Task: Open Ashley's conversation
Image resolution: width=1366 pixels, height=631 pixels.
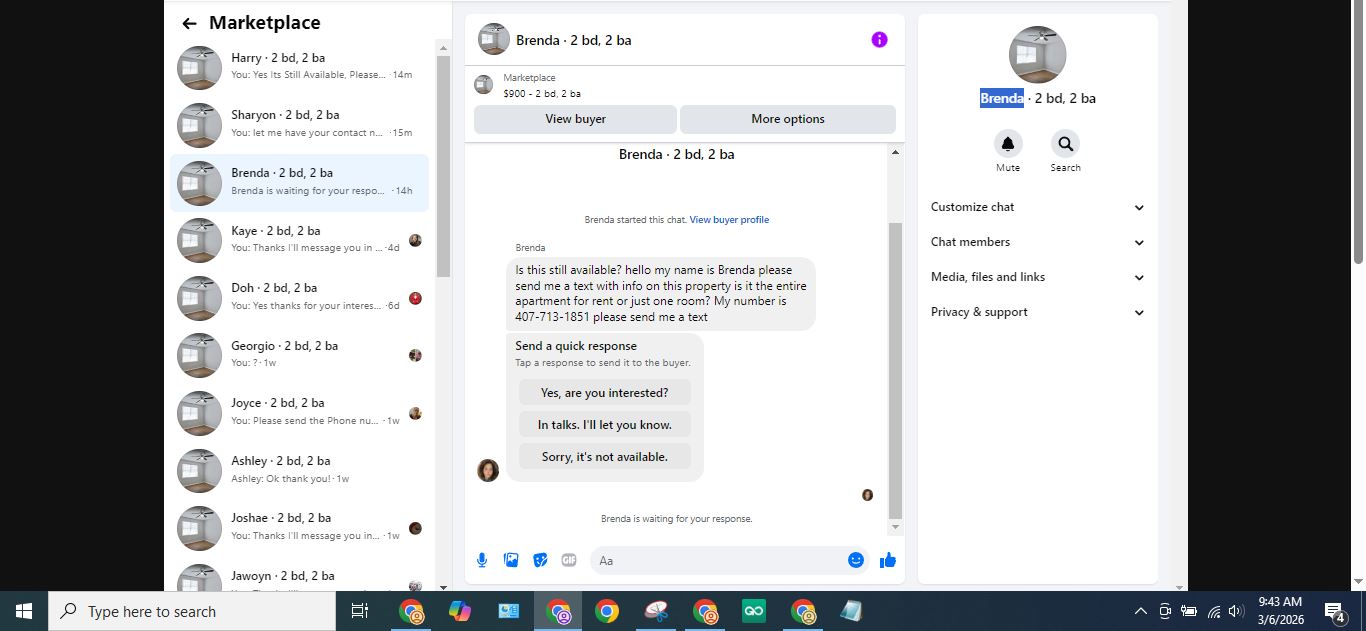Action: tap(300, 470)
